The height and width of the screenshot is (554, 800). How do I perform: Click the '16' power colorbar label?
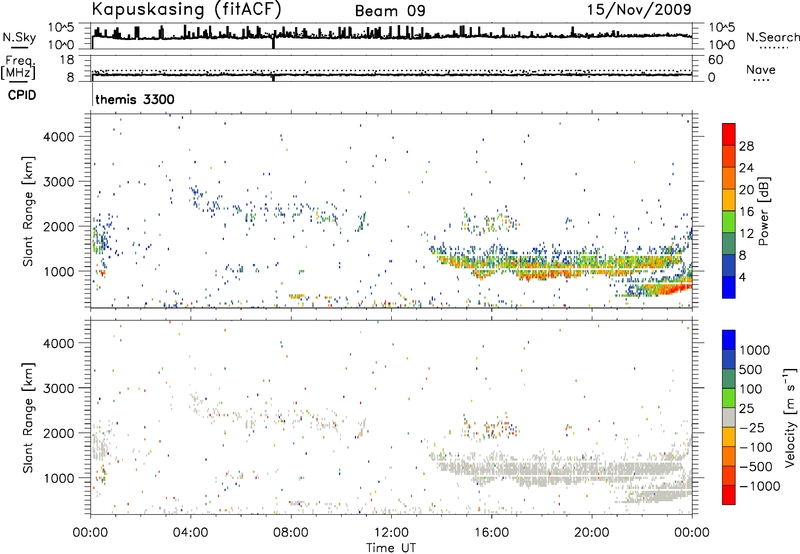click(746, 212)
